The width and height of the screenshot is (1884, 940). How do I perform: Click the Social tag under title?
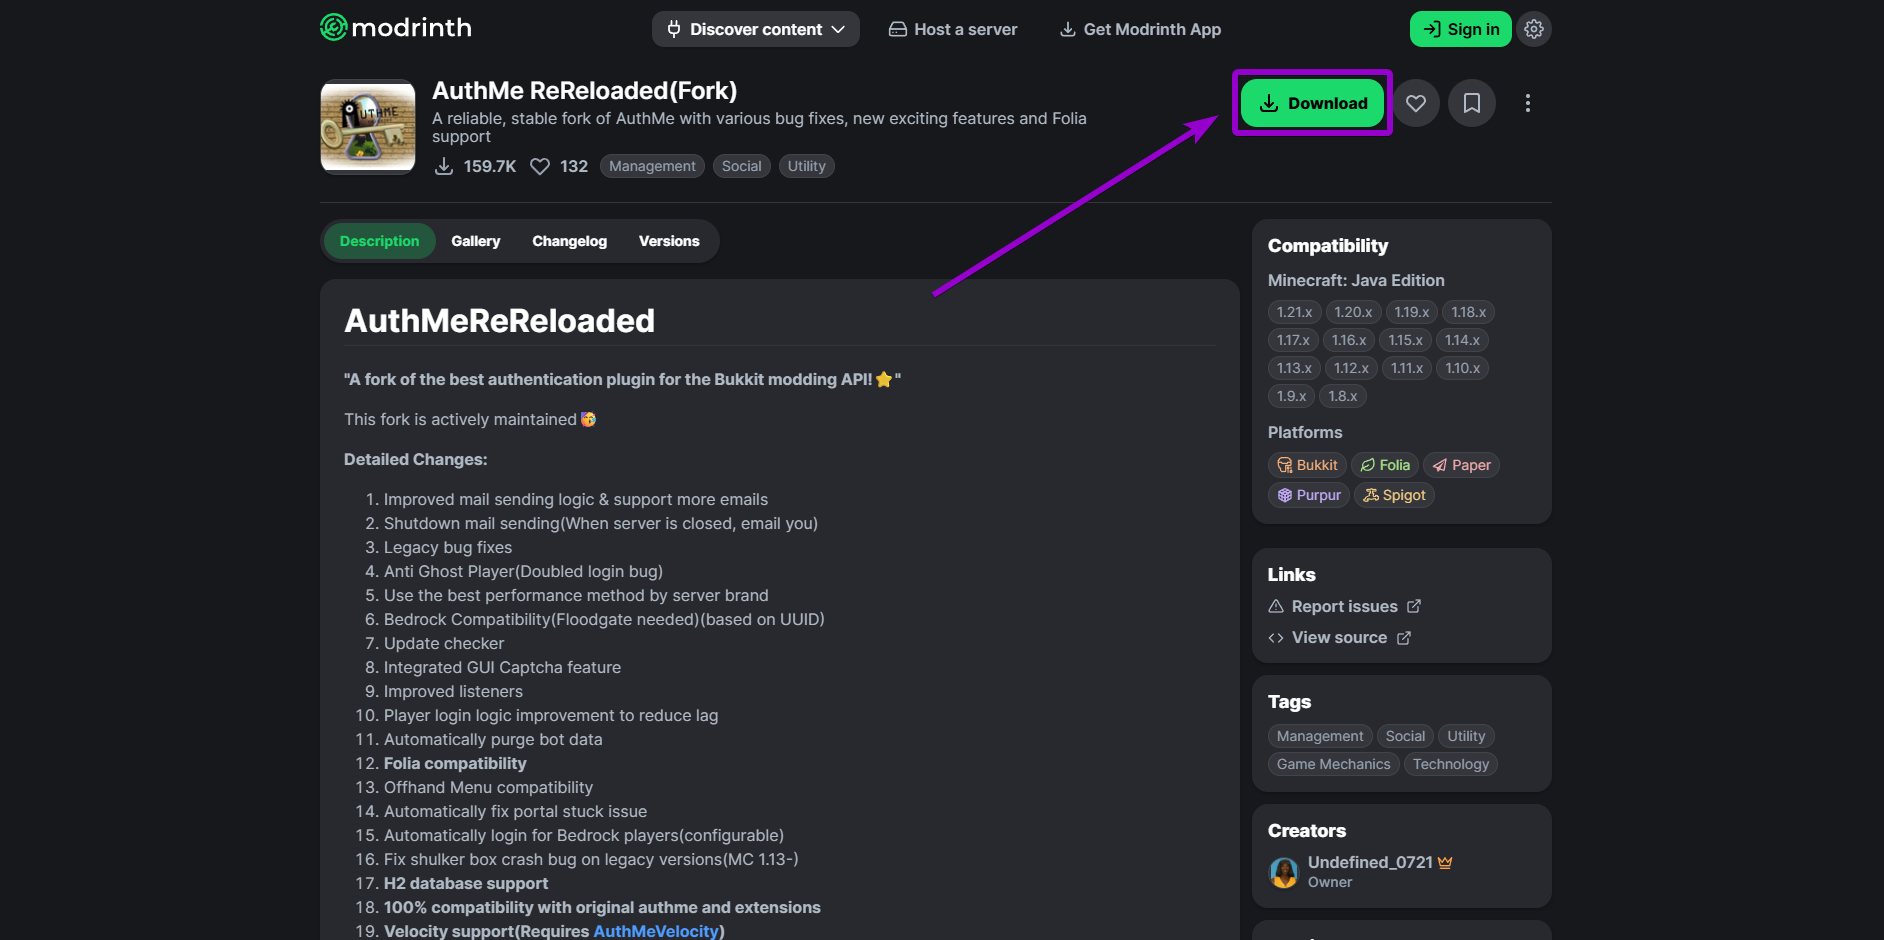(742, 166)
